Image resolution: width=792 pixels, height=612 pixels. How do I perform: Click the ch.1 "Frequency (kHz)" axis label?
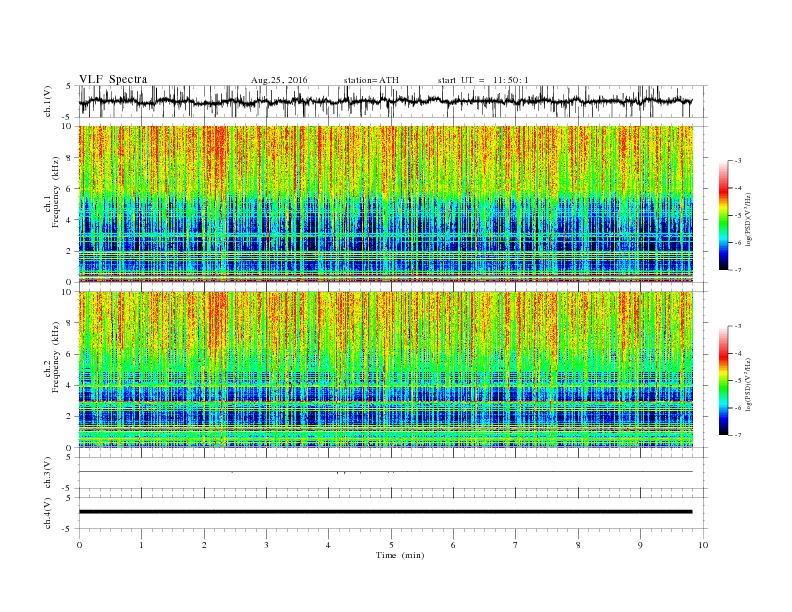[55, 192]
